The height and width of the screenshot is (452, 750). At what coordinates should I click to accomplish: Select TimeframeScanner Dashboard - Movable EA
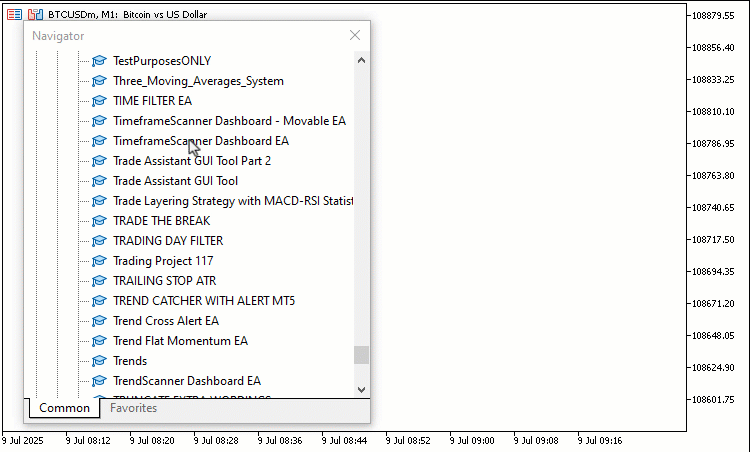pyautogui.click(x=230, y=121)
